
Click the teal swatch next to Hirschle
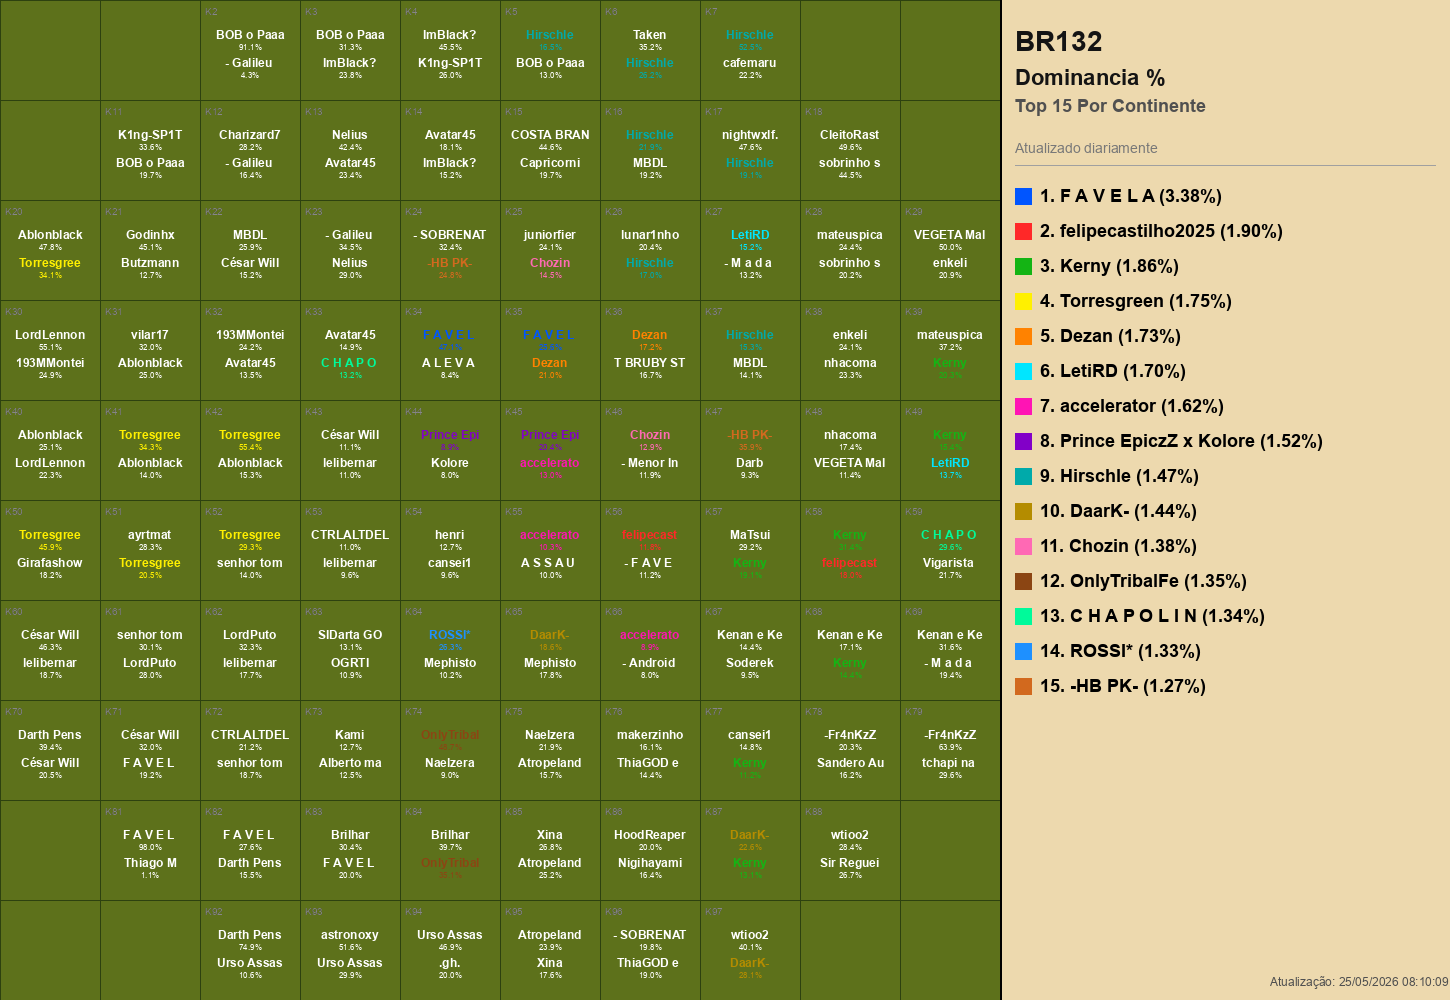(1023, 476)
